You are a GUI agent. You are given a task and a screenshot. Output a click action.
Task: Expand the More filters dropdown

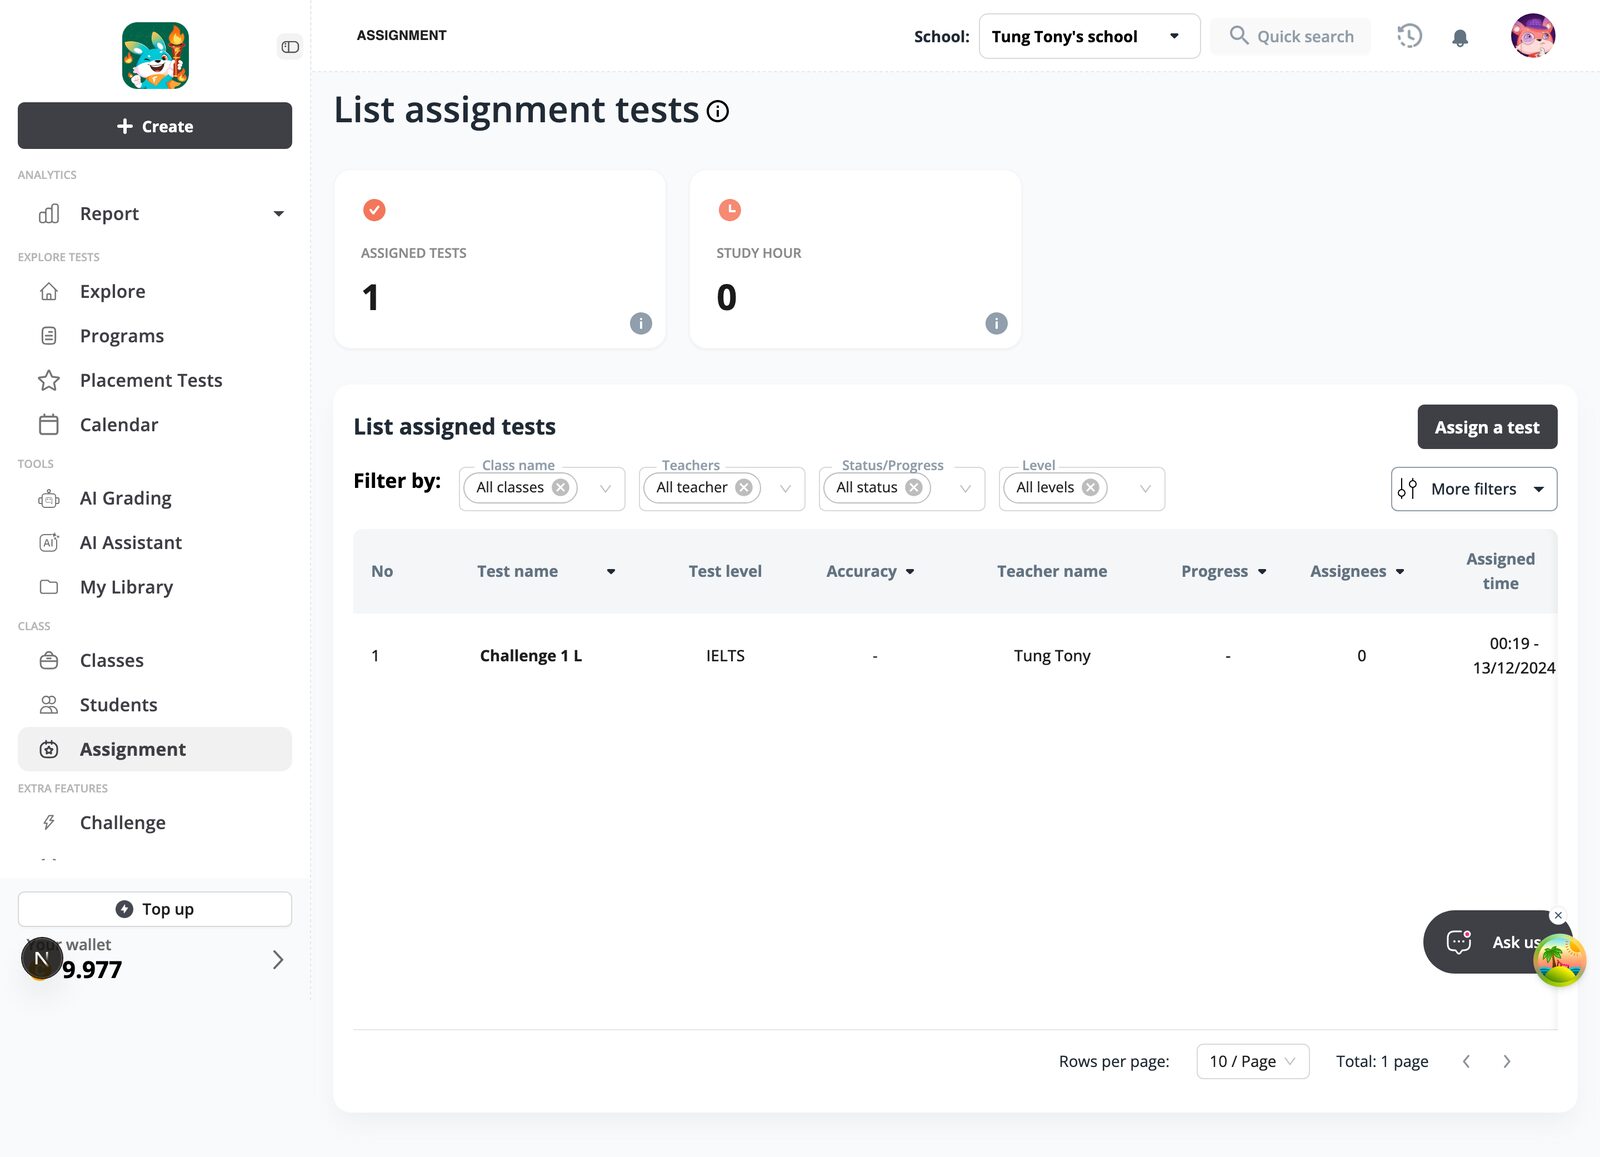click(x=1473, y=489)
